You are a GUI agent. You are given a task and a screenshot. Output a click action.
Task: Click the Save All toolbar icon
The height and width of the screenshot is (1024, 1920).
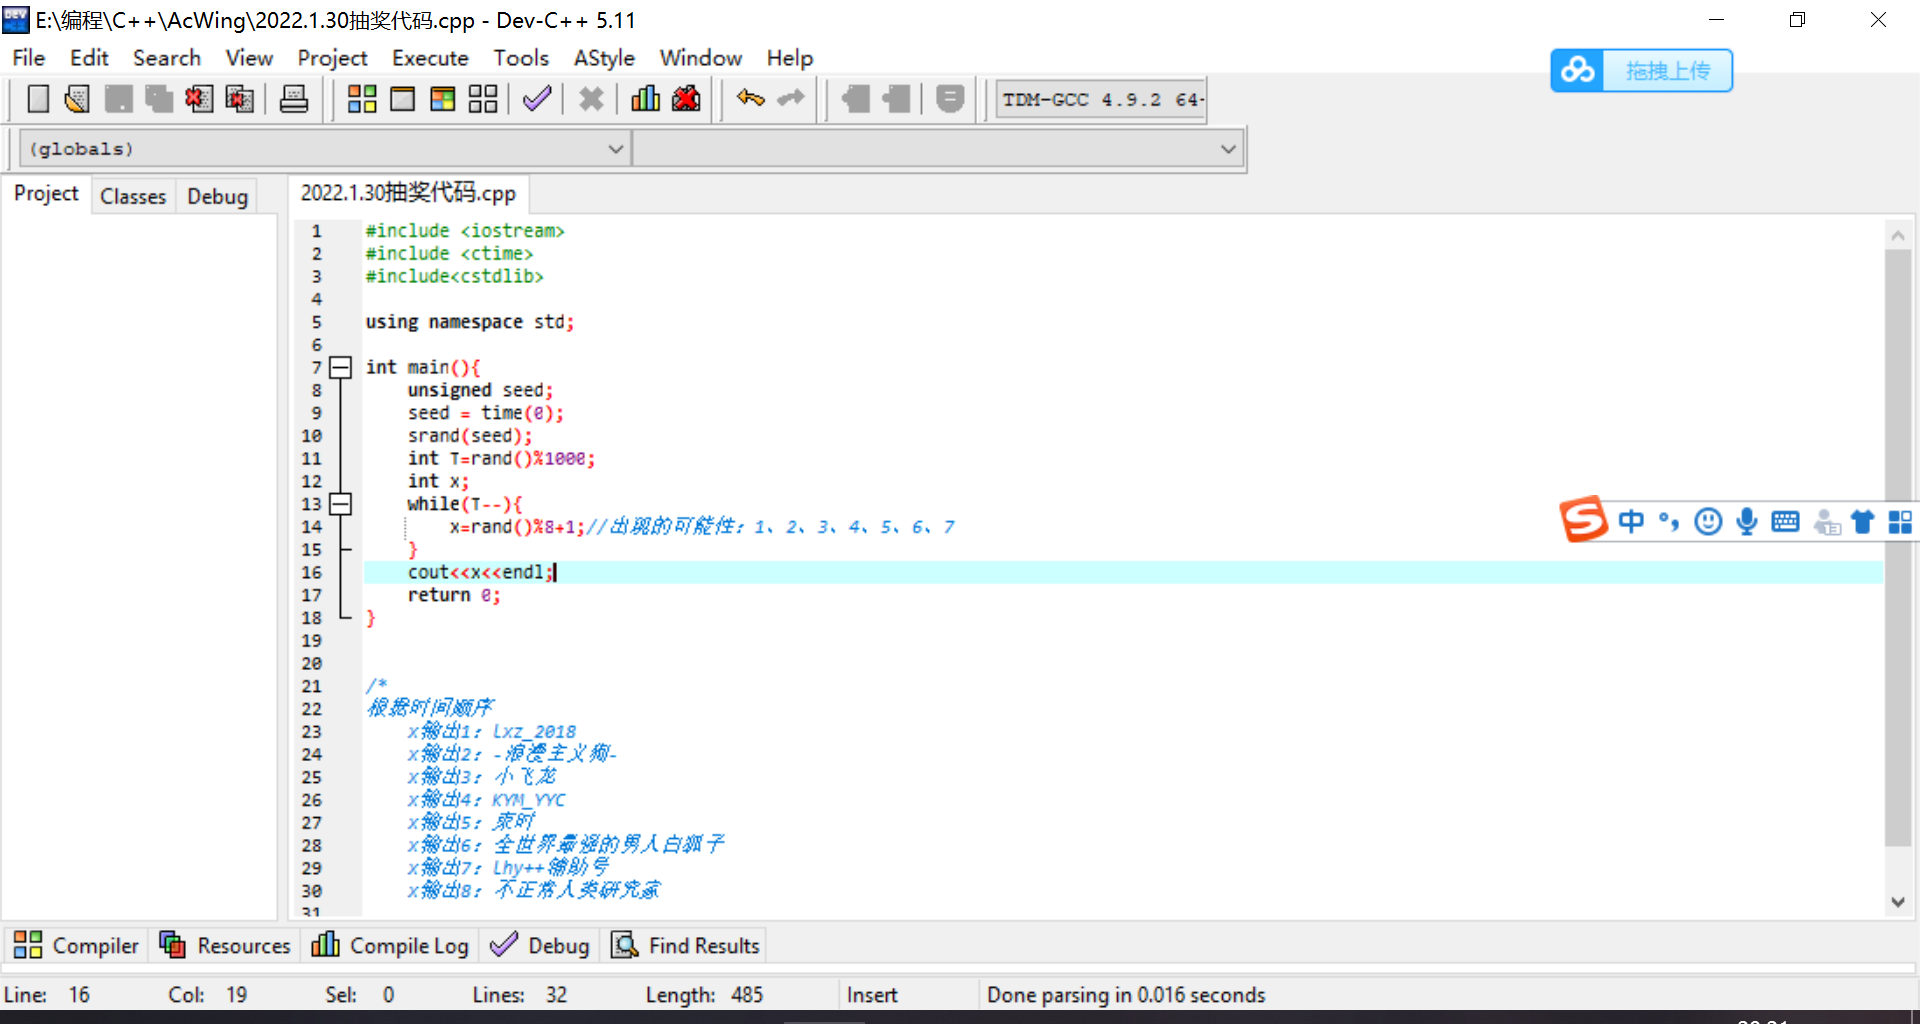click(159, 99)
